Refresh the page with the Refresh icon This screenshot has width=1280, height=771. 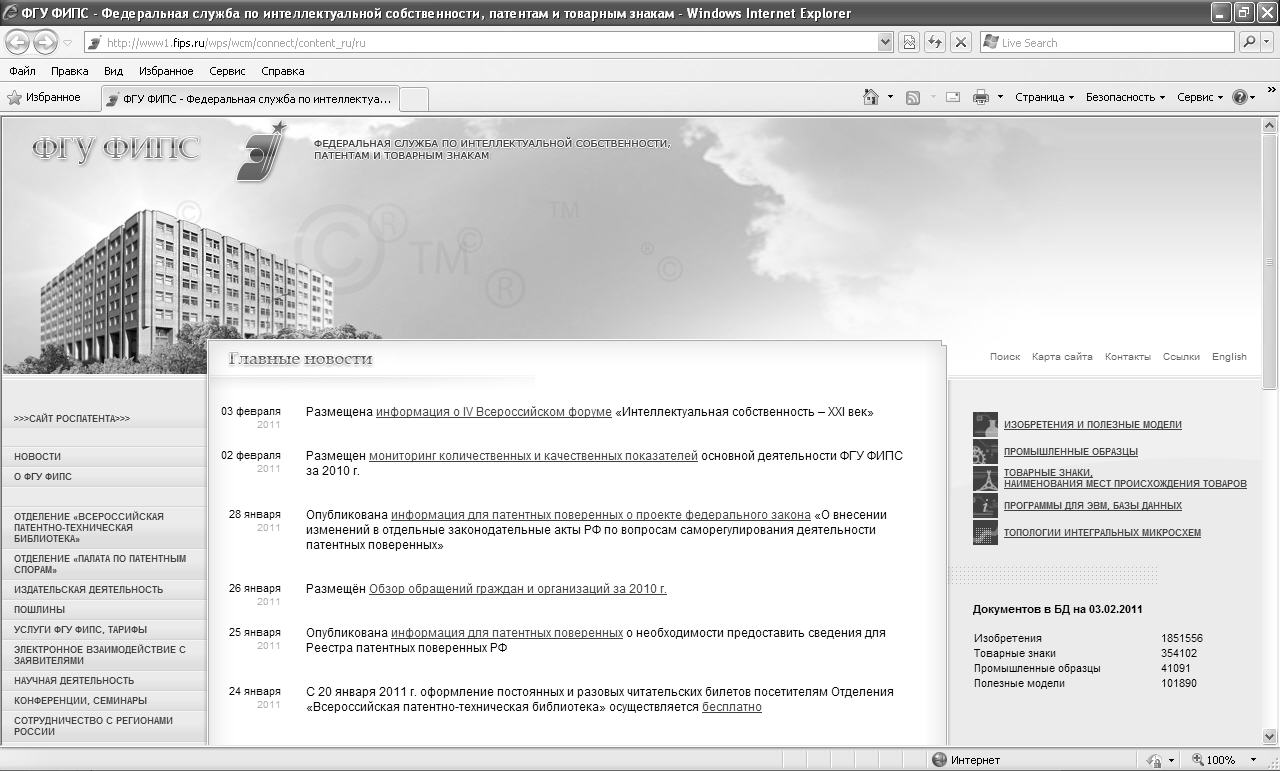[935, 42]
